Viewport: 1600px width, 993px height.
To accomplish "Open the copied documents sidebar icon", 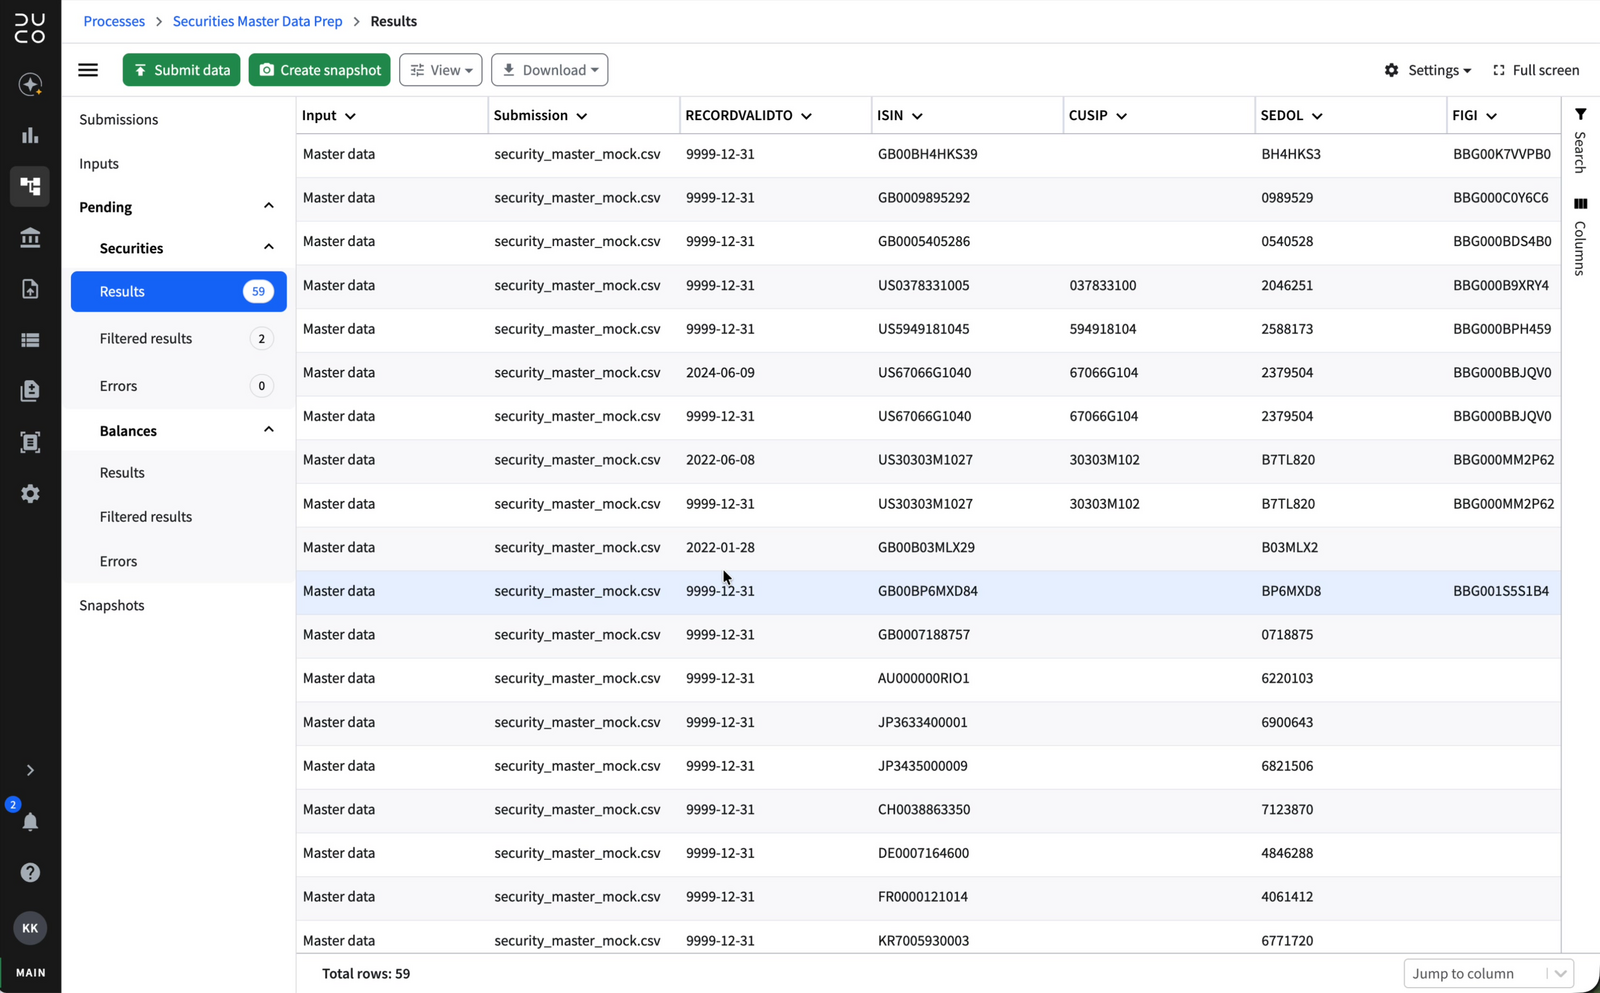I will (x=30, y=391).
